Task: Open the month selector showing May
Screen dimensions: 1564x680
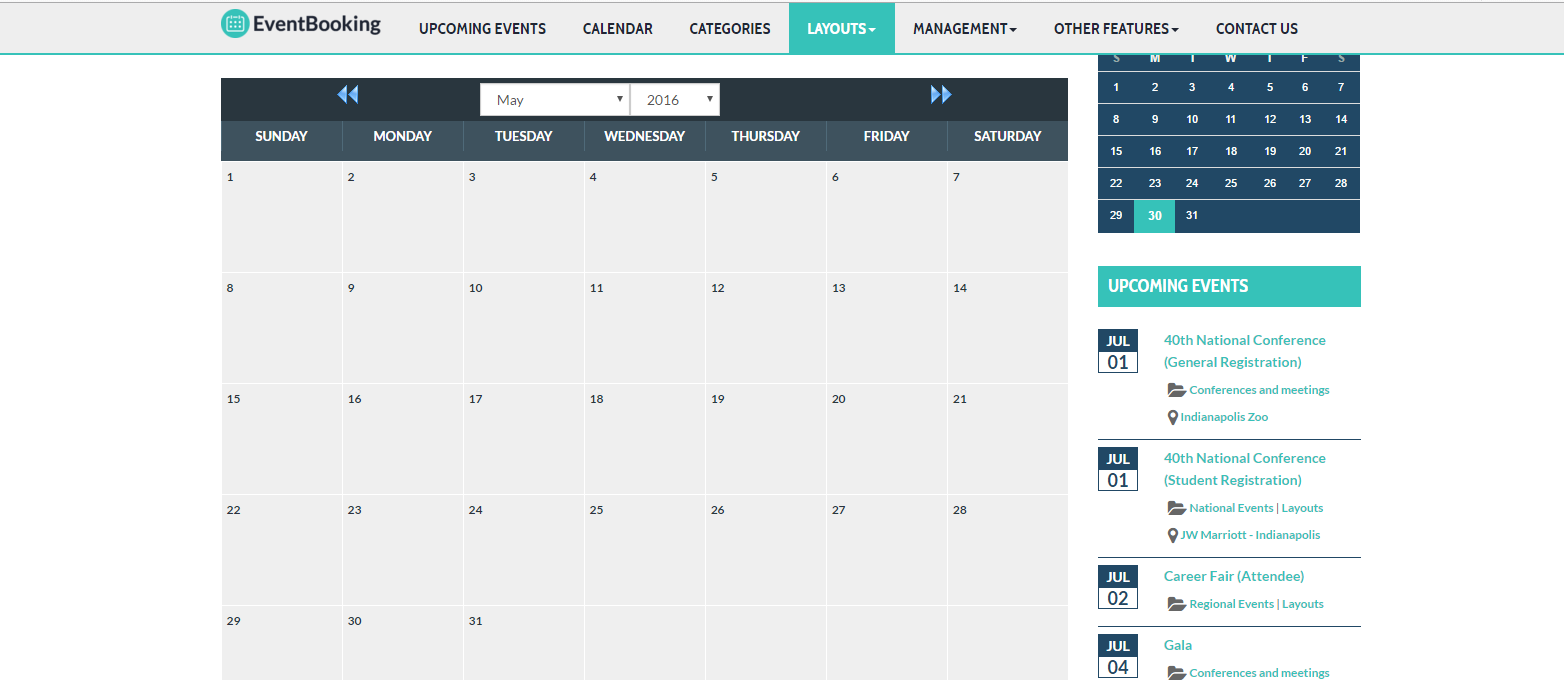Action: coord(554,99)
